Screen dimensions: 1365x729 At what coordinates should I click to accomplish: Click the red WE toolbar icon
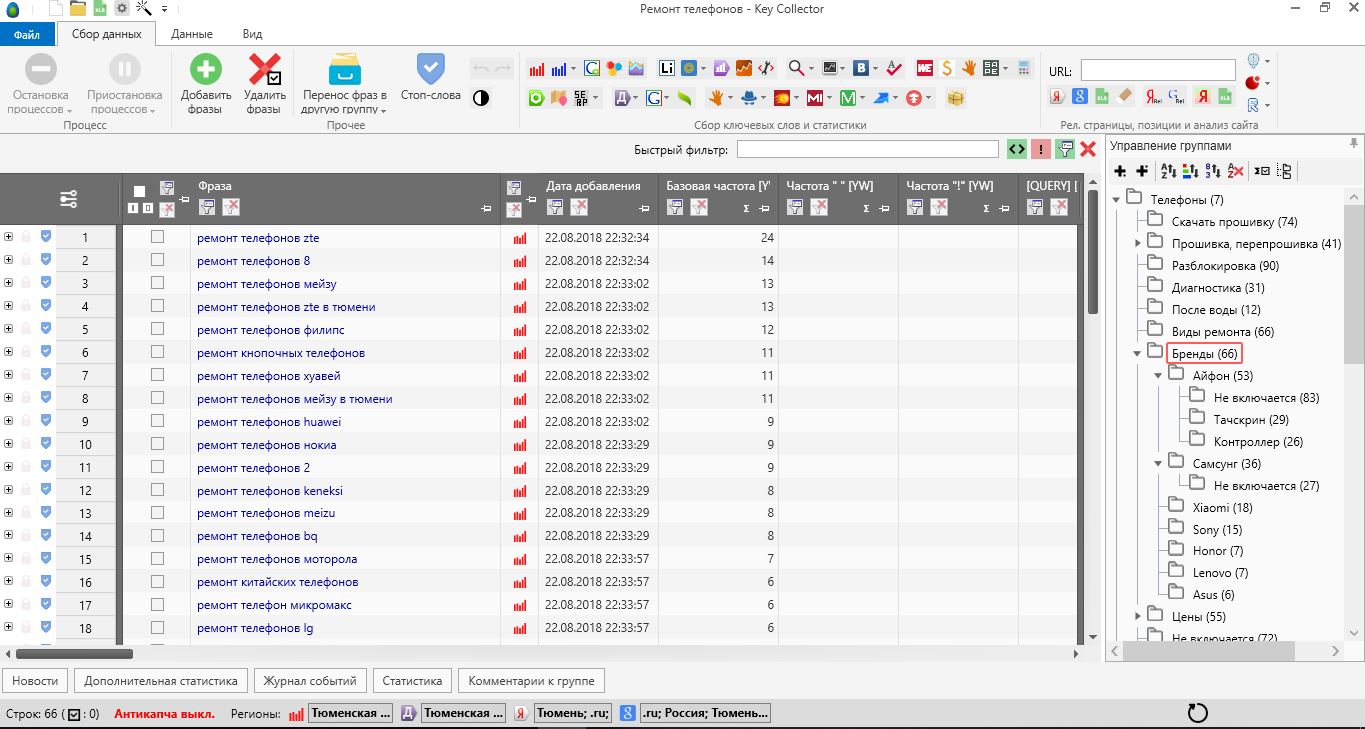click(x=925, y=69)
